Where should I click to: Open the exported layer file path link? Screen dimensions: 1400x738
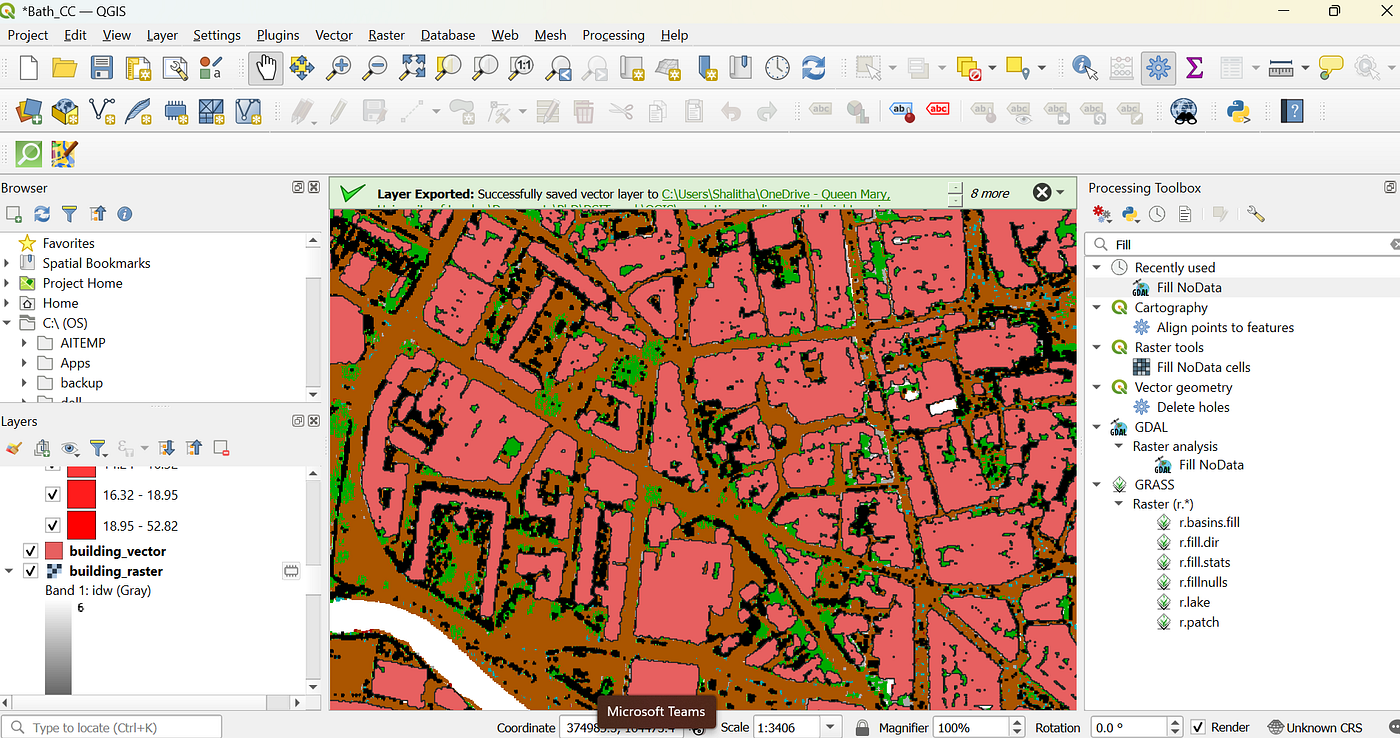pos(776,194)
